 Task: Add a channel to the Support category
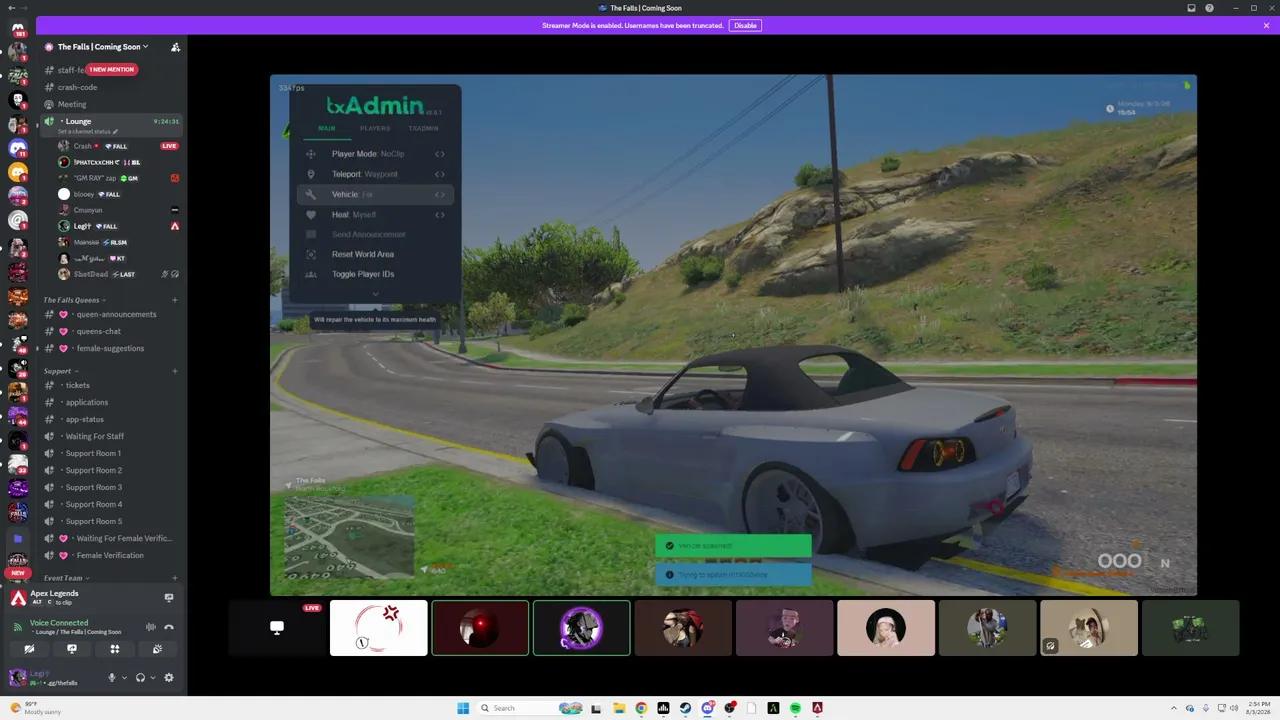click(174, 371)
